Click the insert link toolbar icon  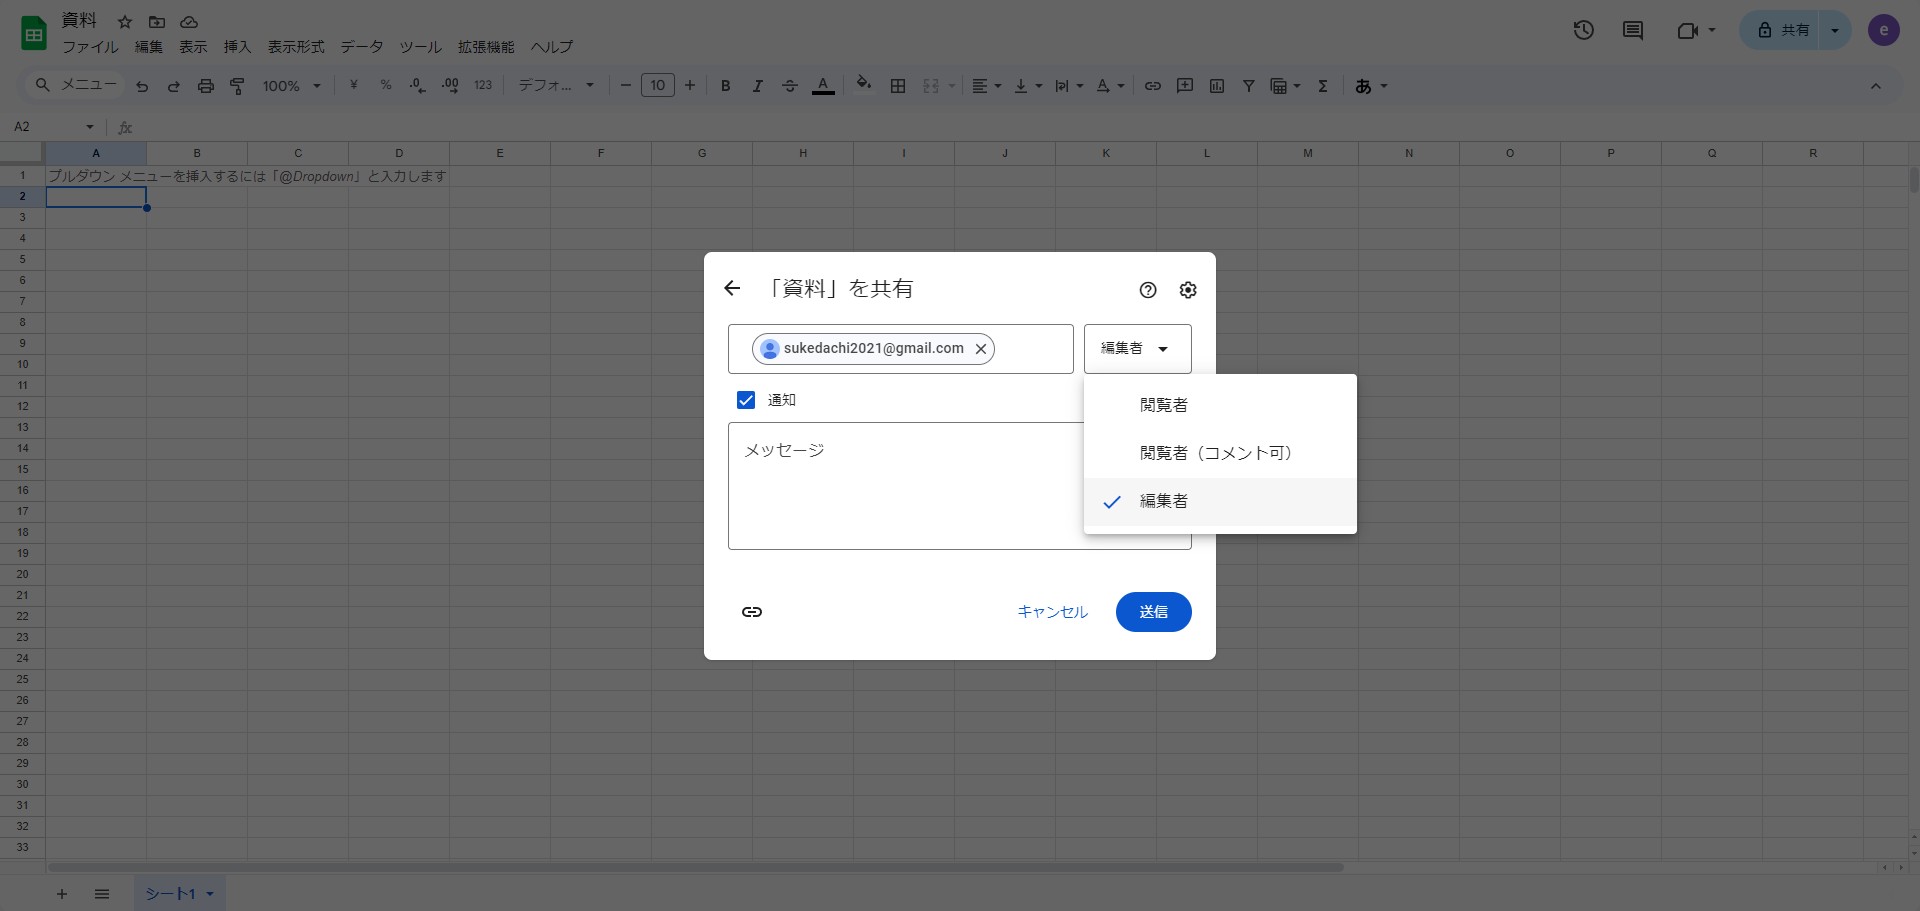(1153, 86)
